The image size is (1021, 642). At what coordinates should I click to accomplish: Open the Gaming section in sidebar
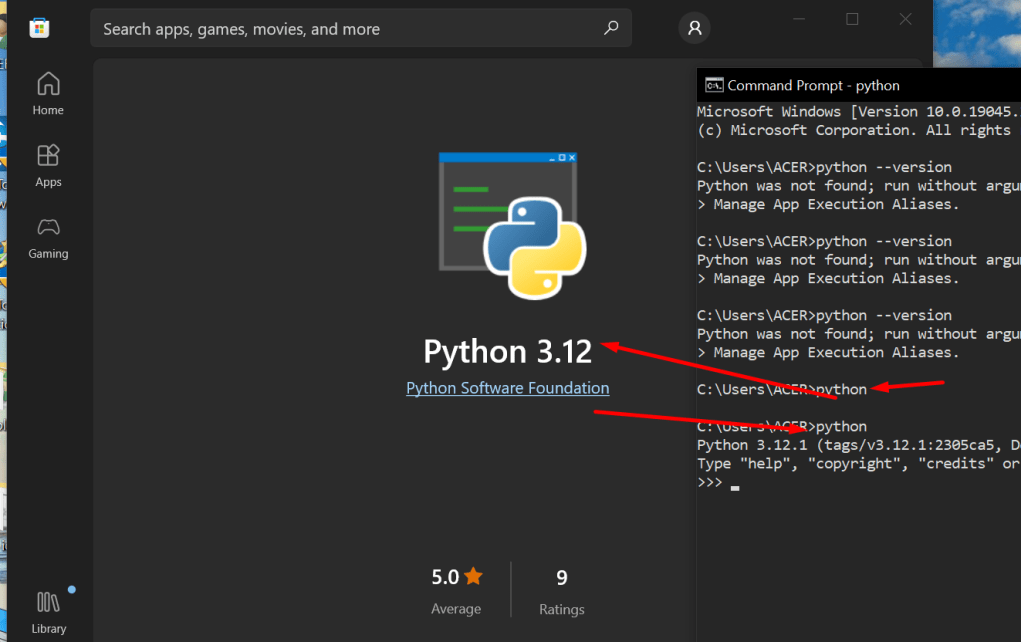[x=48, y=238]
